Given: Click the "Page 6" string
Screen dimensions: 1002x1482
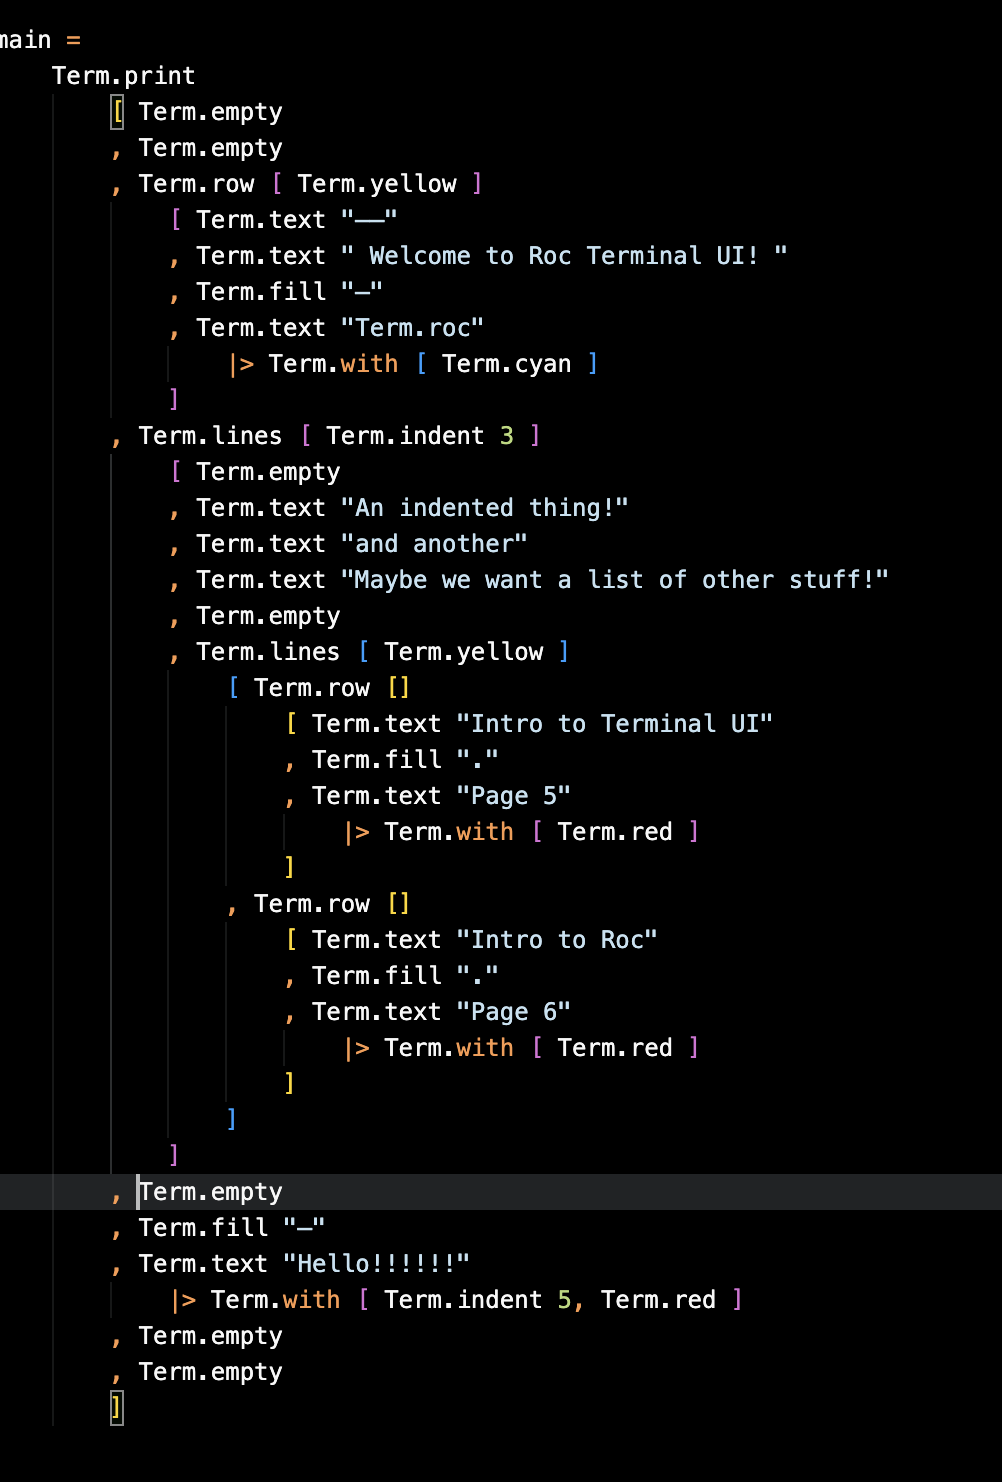Looking at the screenshot, I should click(514, 1012).
